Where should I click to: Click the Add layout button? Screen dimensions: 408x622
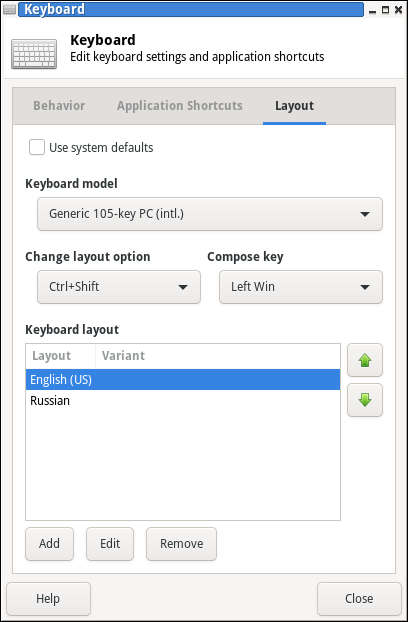pos(50,544)
